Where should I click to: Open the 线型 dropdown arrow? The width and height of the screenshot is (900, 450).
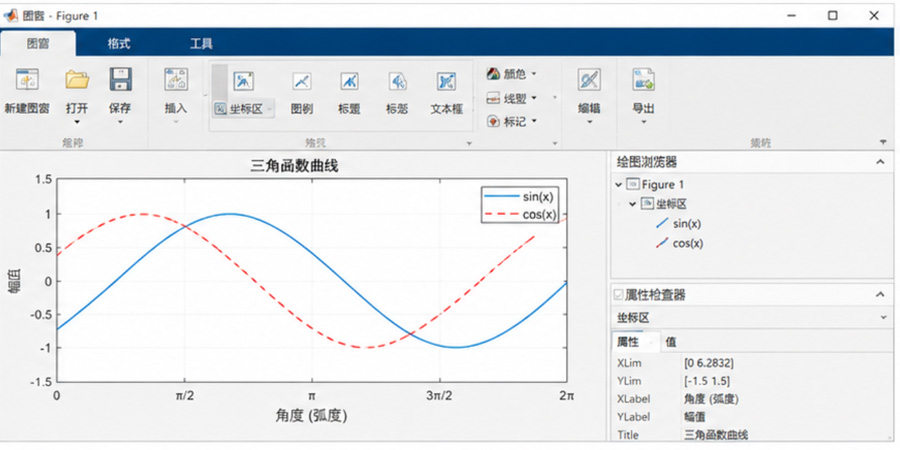pos(534,98)
